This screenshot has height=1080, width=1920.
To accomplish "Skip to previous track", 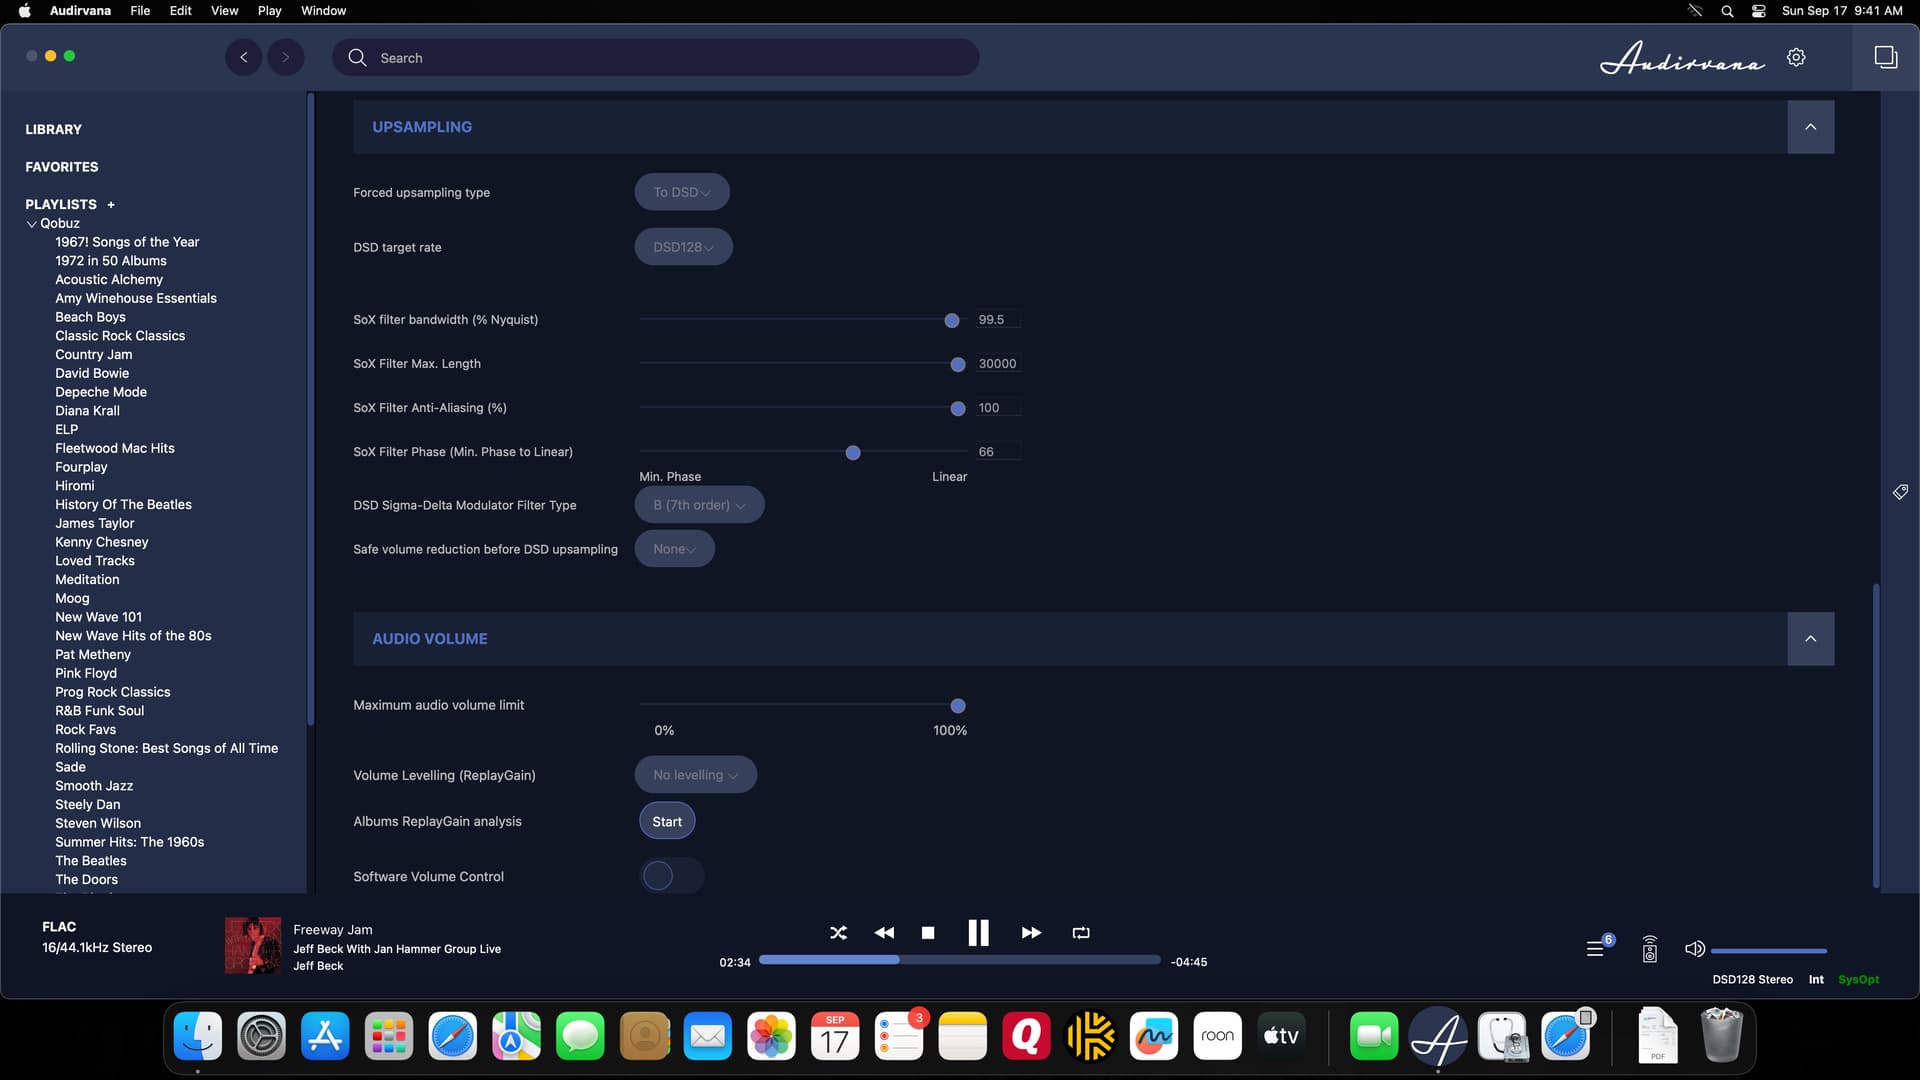I will pos(884,932).
